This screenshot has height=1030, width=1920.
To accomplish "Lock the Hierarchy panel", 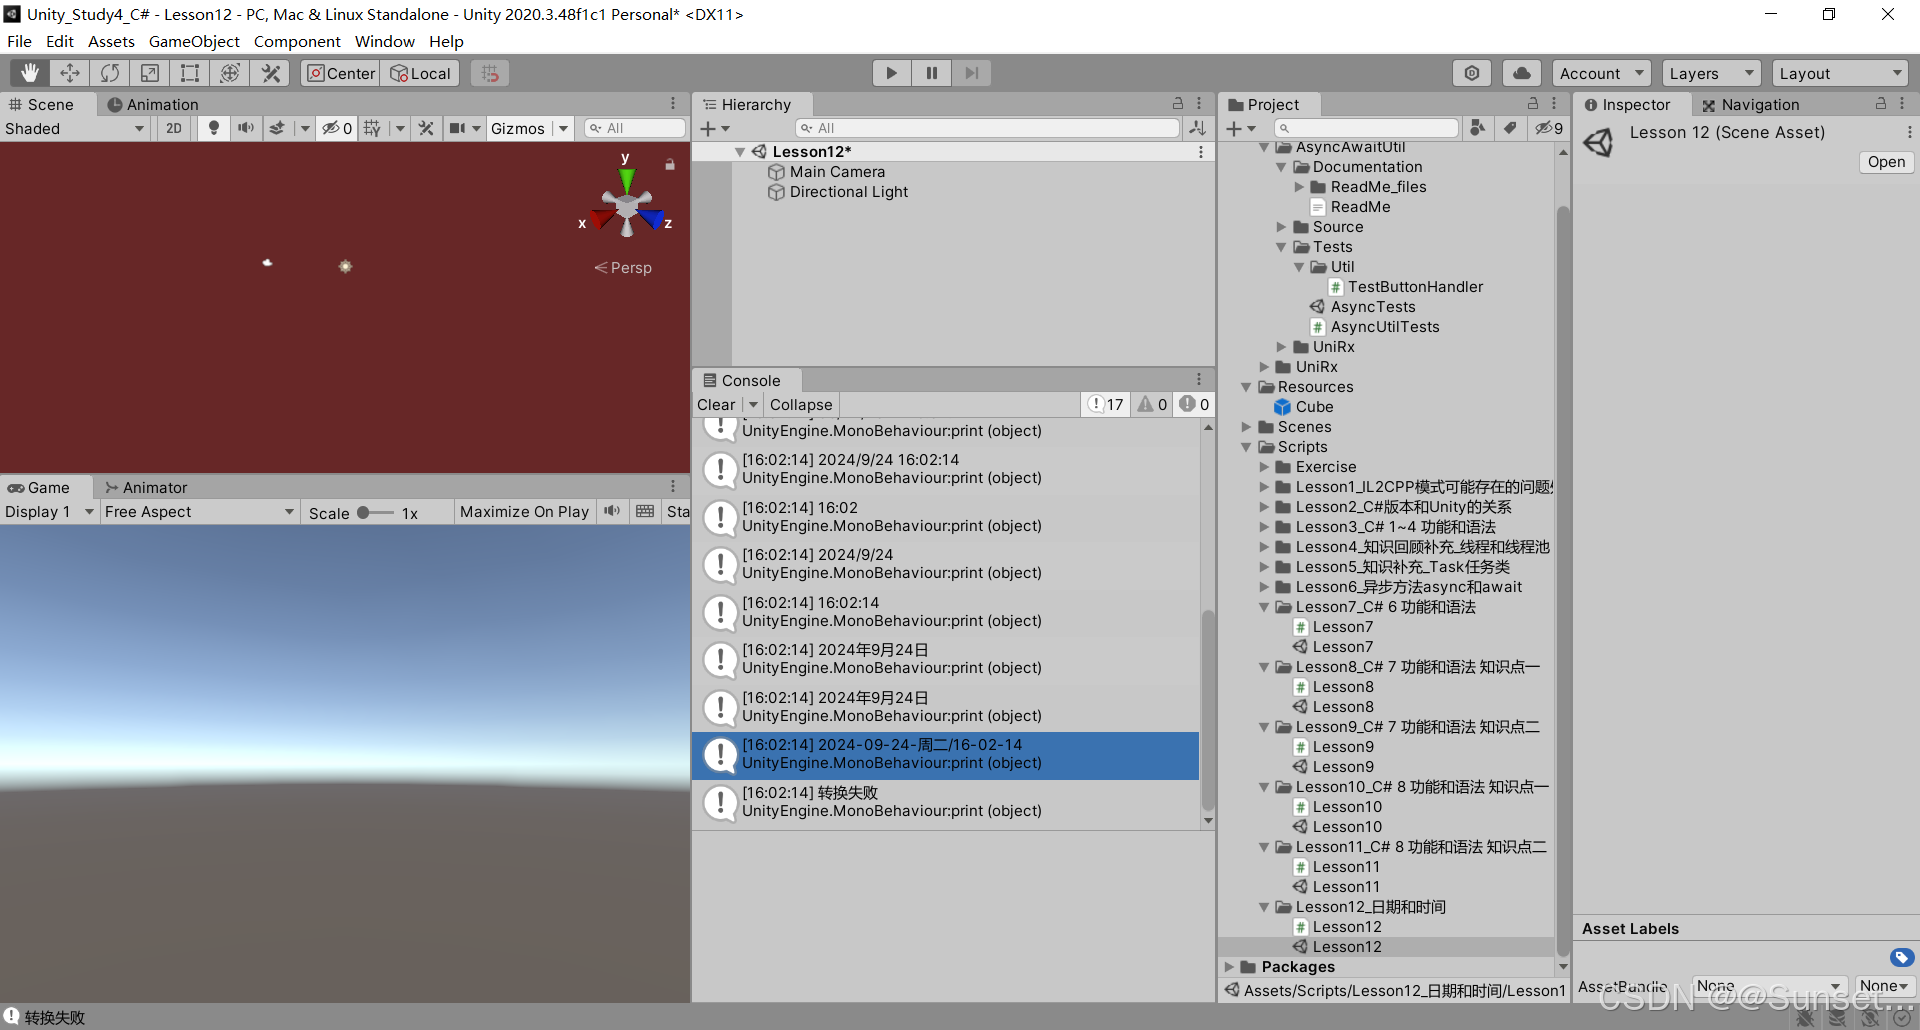I will pyautogui.click(x=1178, y=104).
